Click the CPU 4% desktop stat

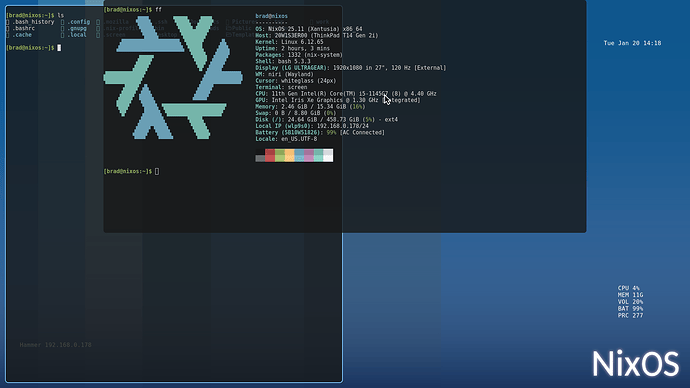tap(628, 289)
